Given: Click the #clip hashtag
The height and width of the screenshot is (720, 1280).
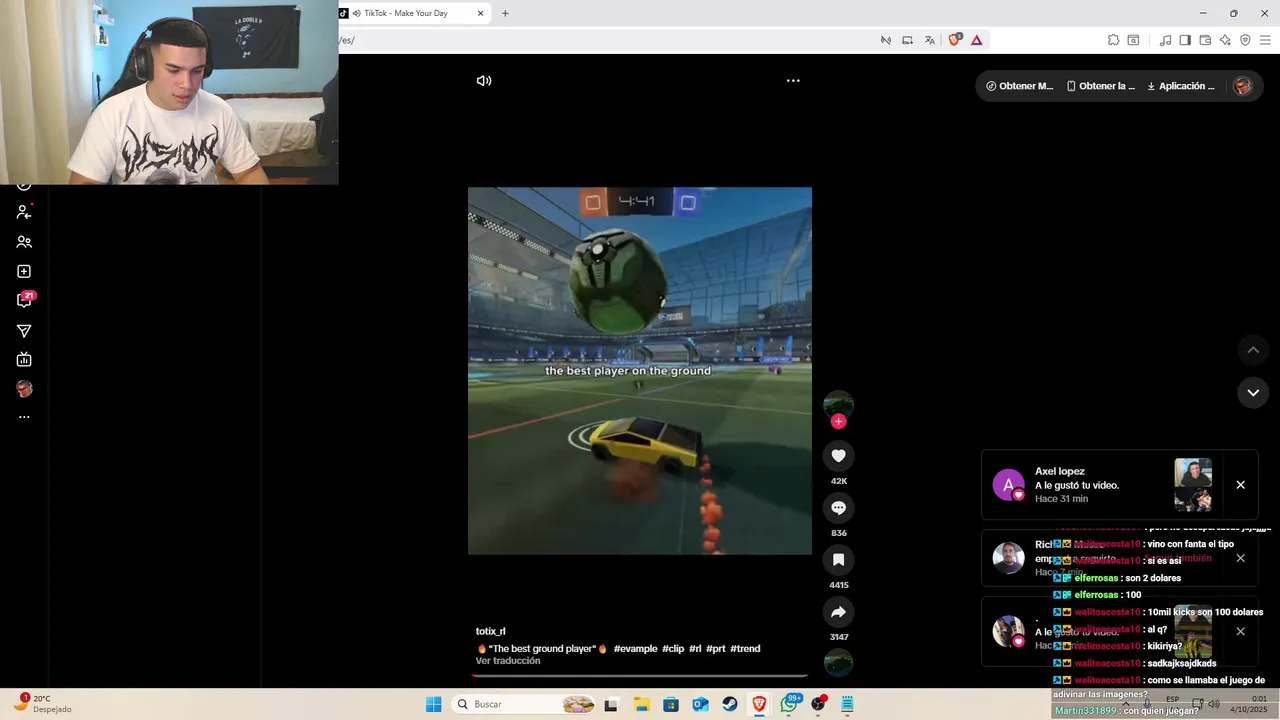Looking at the screenshot, I should point(673,648).
